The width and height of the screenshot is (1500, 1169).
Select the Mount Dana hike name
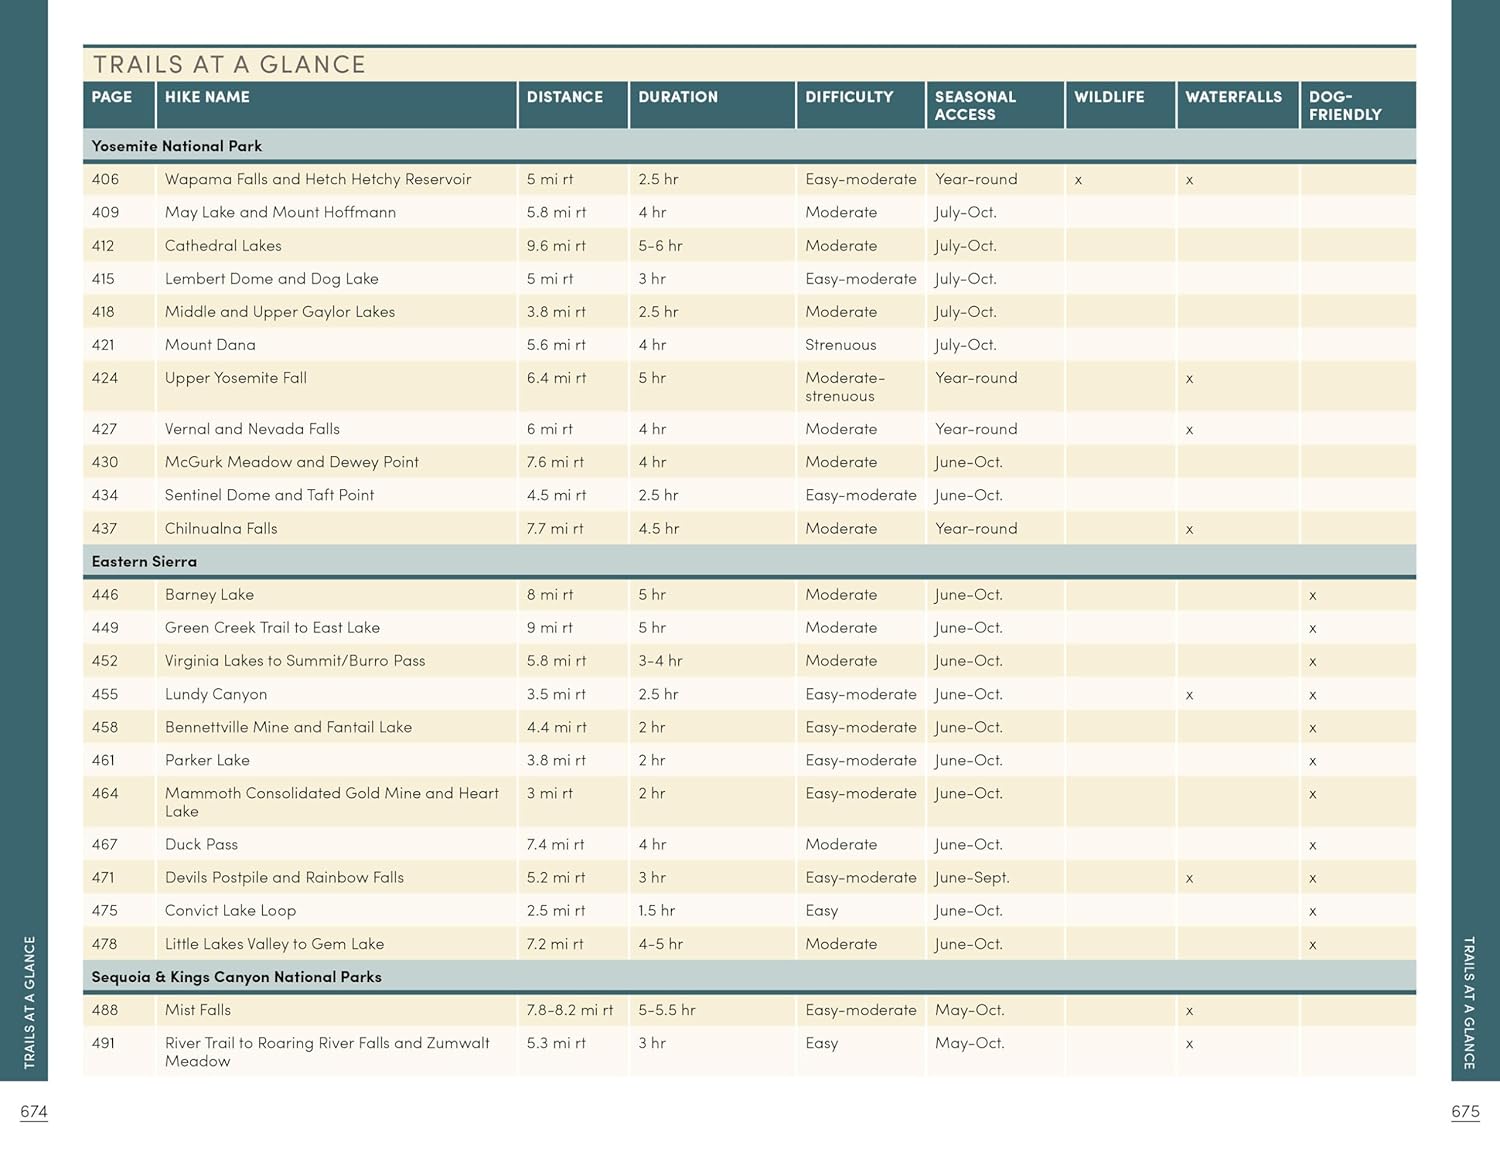(x=210, y=345)
